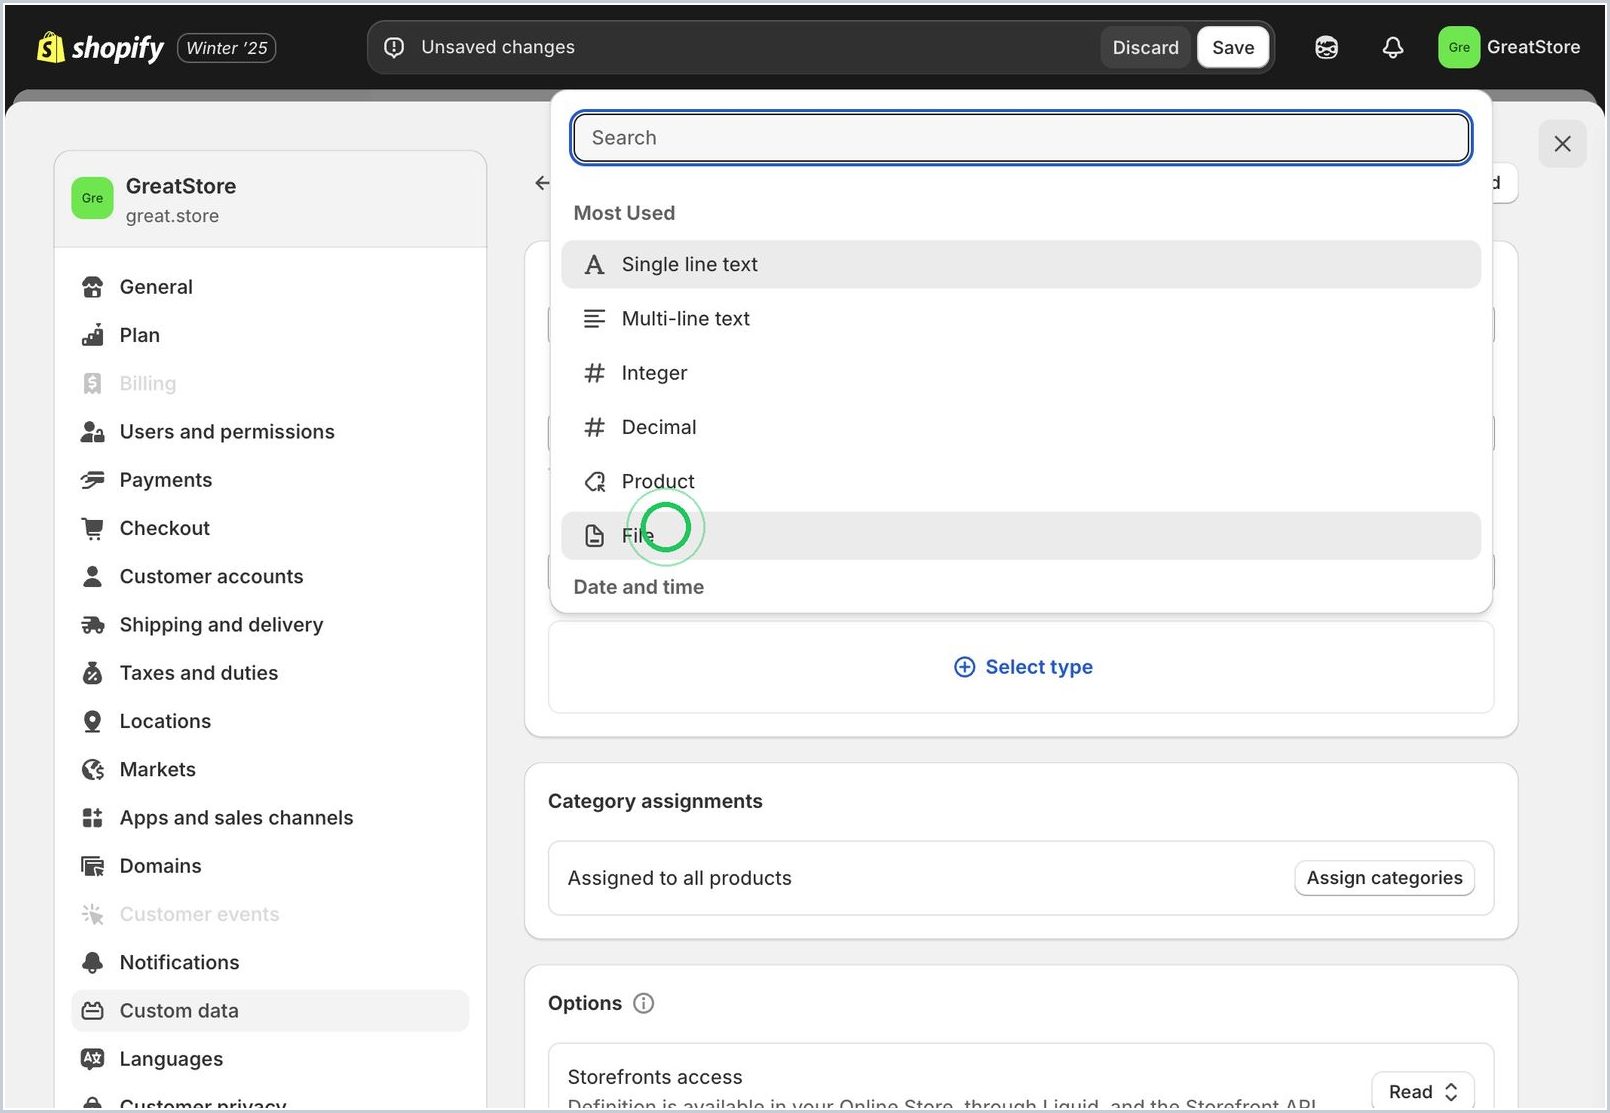Click the Shipping and delivery truck icon

click(93, 625)
